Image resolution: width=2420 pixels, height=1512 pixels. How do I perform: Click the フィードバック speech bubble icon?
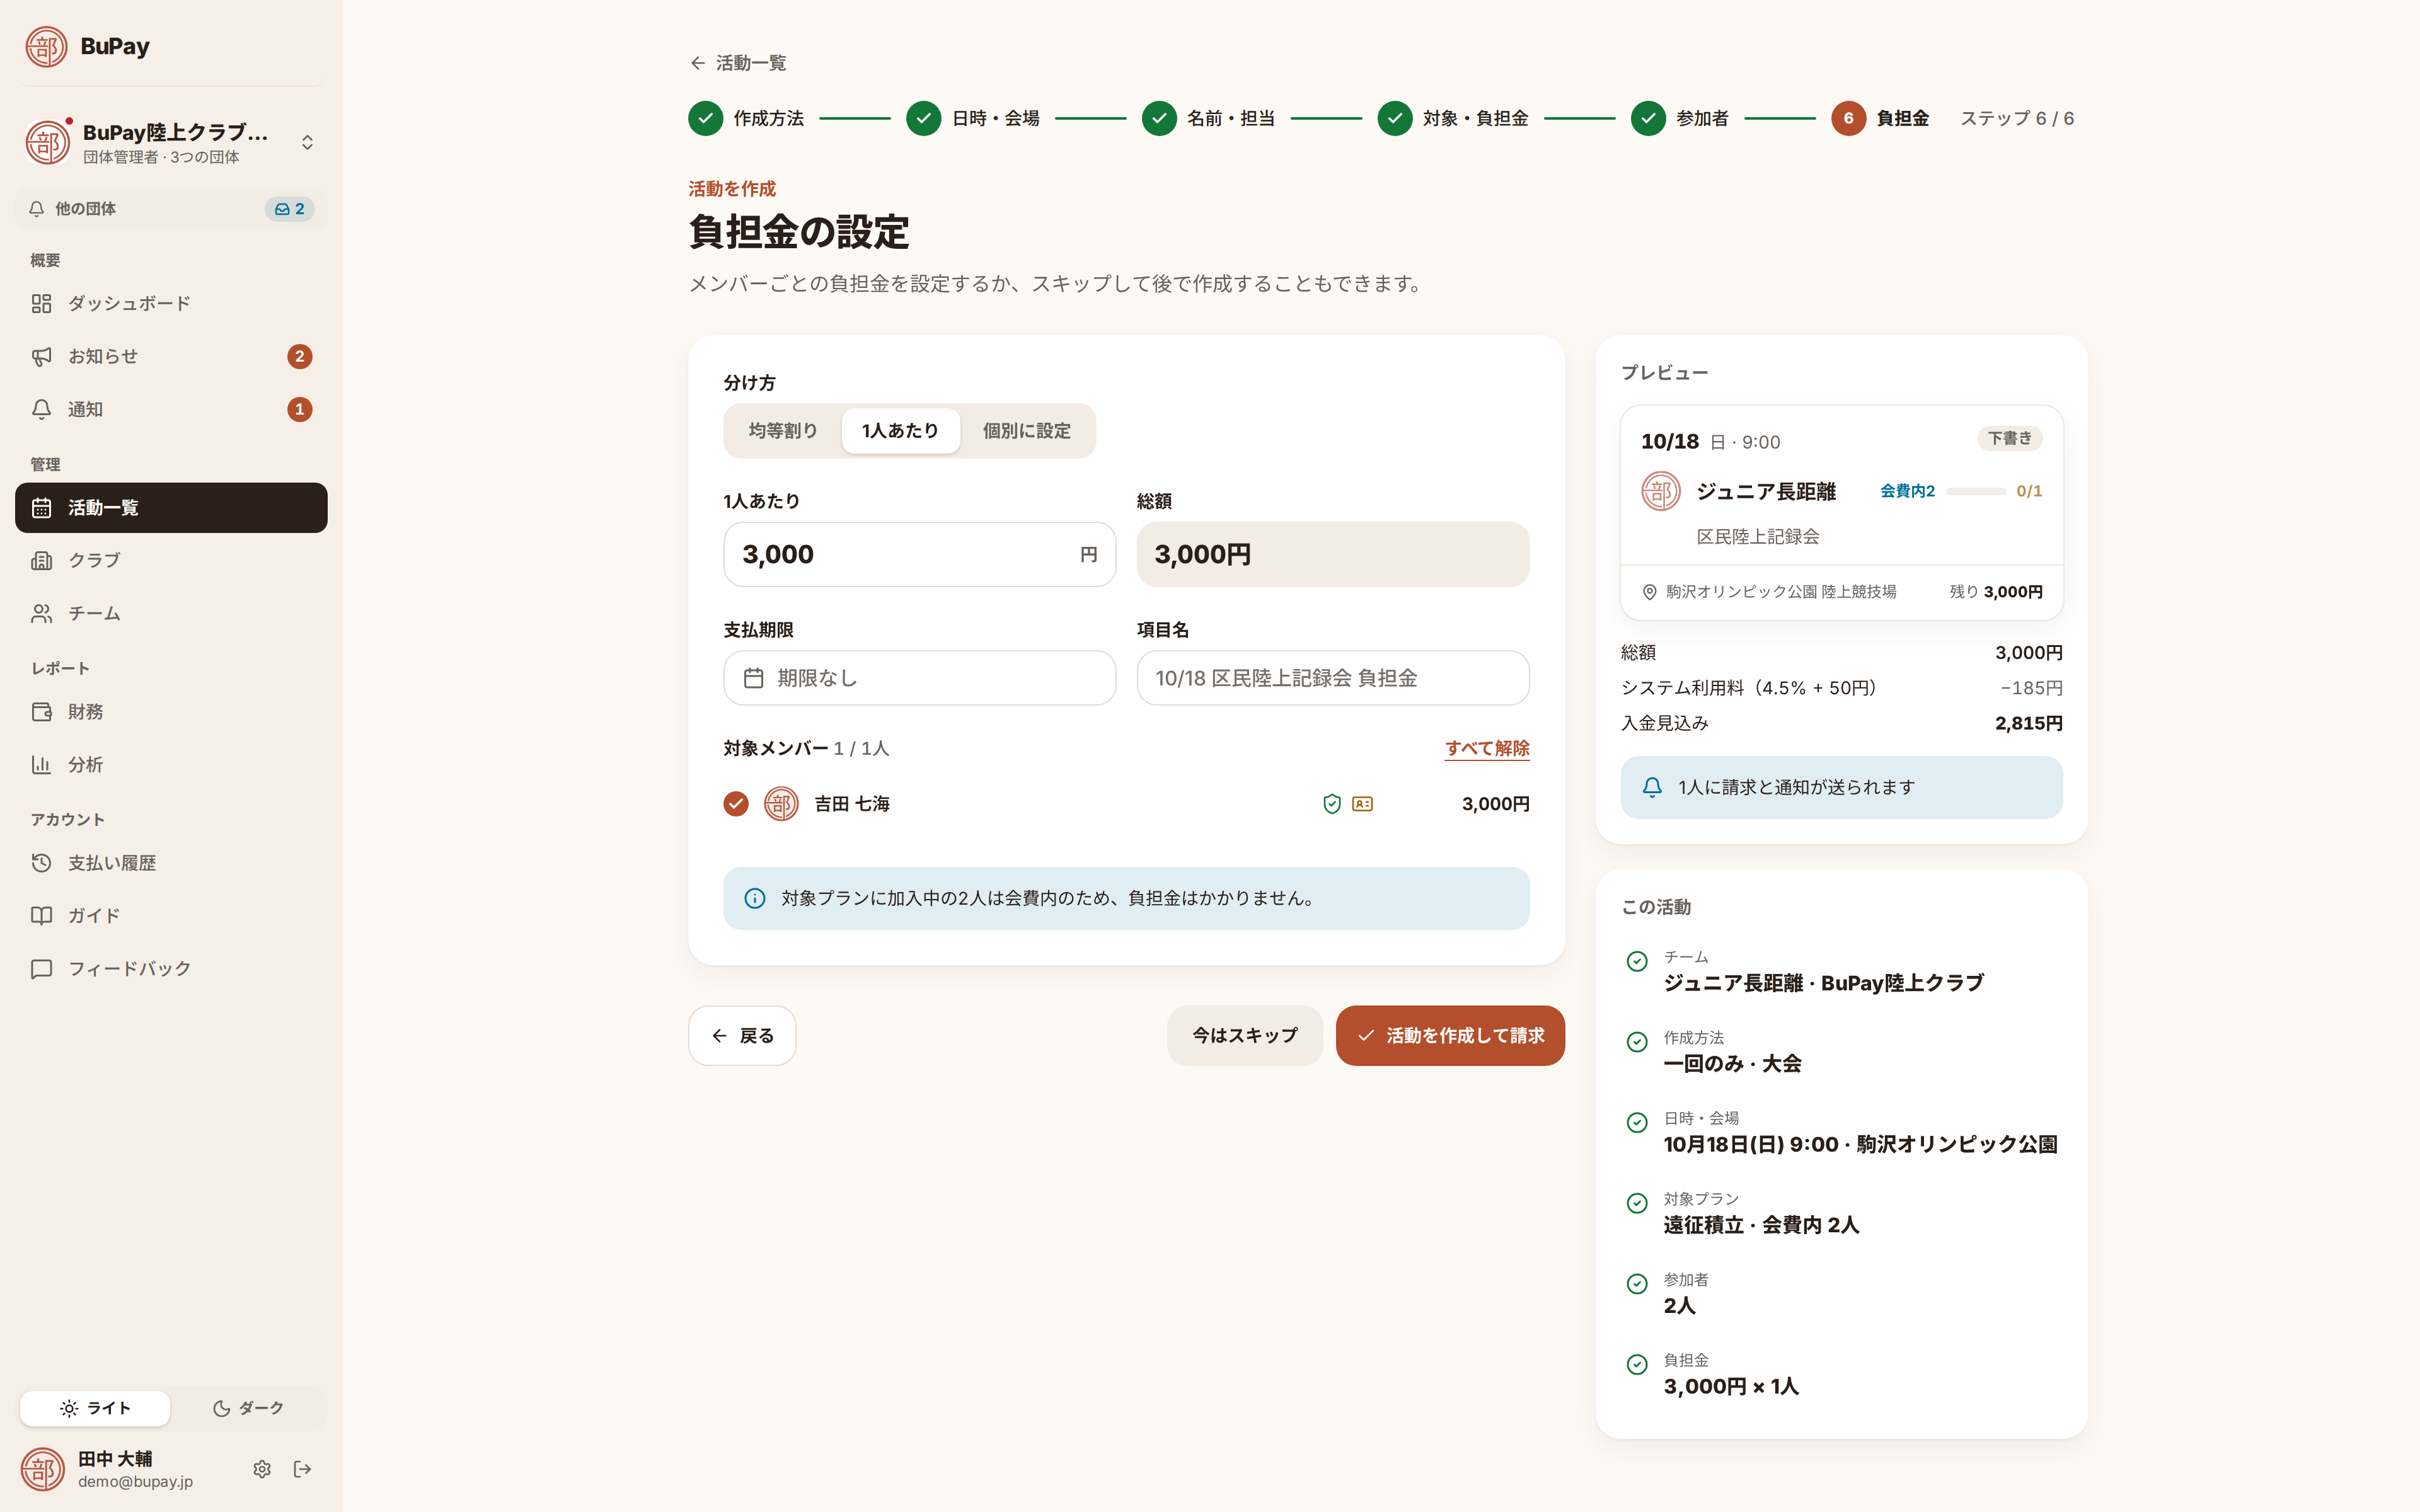41,969
